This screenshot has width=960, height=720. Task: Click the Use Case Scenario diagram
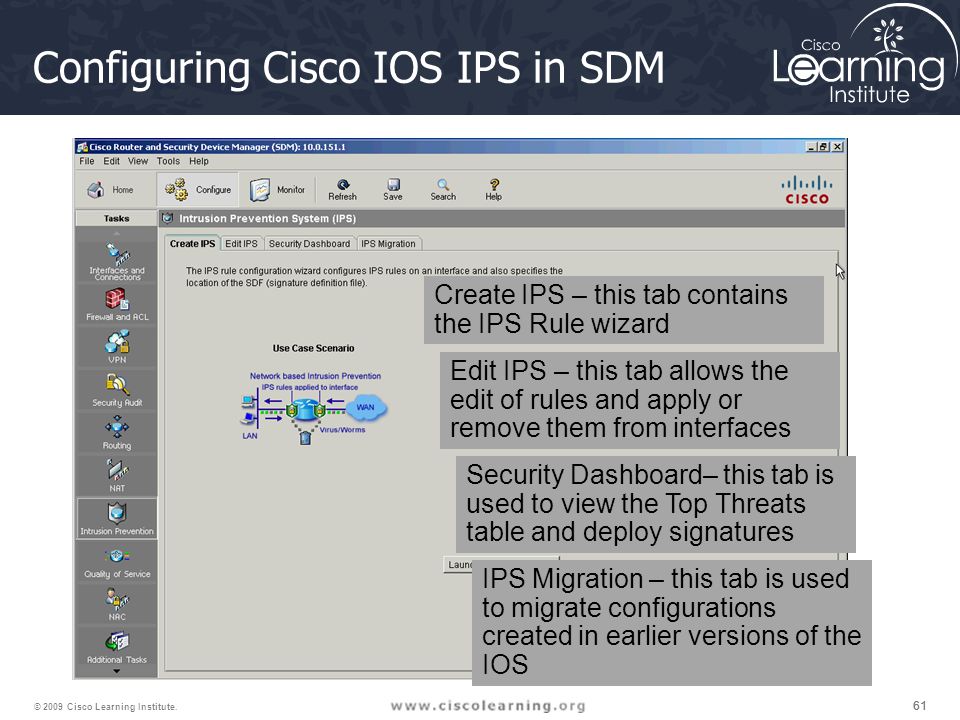pyautogui.click(x=314, y=408)
